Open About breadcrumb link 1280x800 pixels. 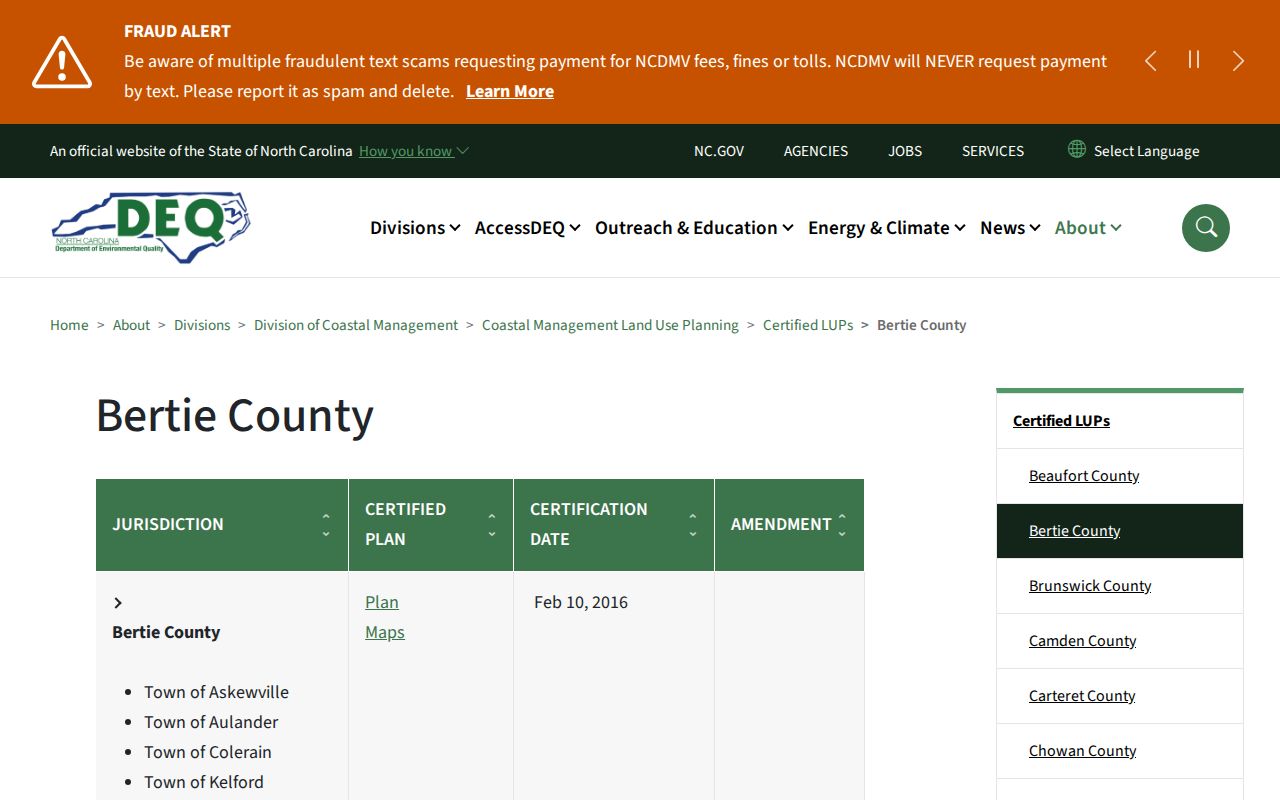click(x=131, y=325)
